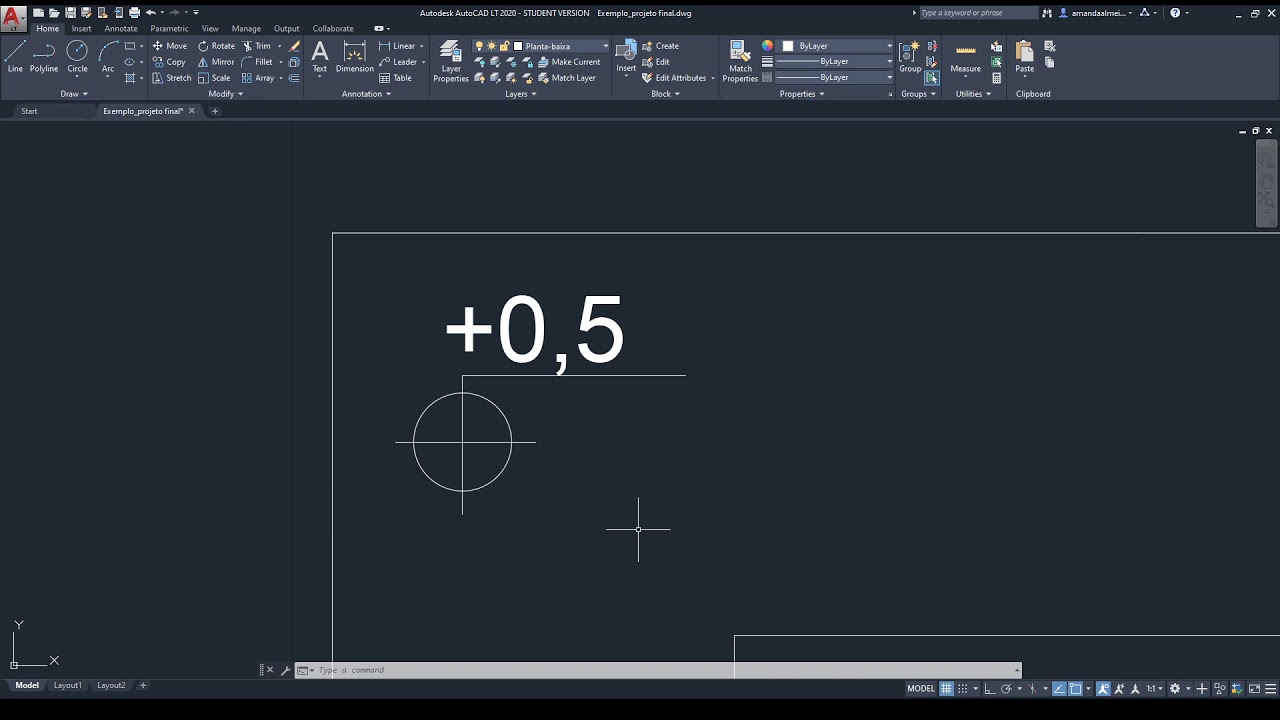Insert a Table annotation
1280x720 pixels.
[x=395, y=78]
